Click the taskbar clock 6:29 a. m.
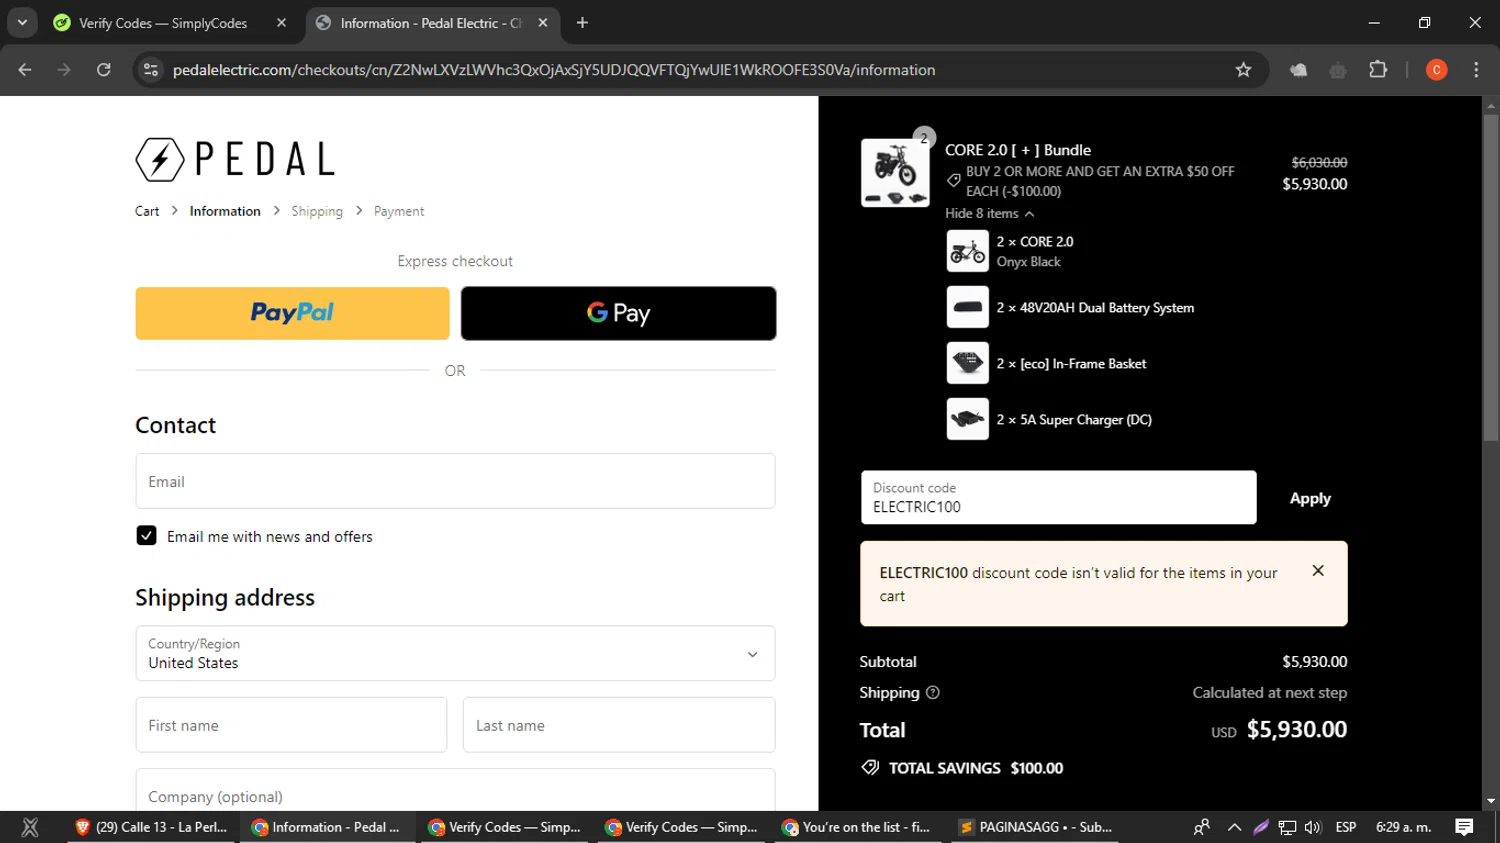Viewport: 1500px width, 843px height. click(1404, 827)
